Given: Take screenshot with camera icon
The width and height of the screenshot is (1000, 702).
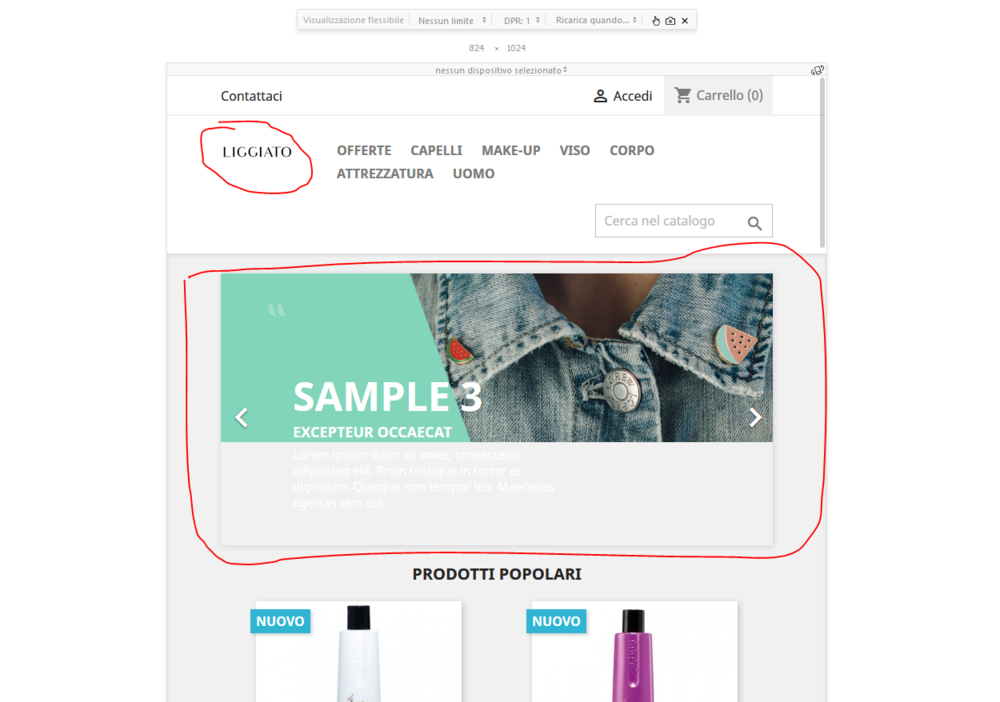Looking at the screenshot, I should point(670,20).
